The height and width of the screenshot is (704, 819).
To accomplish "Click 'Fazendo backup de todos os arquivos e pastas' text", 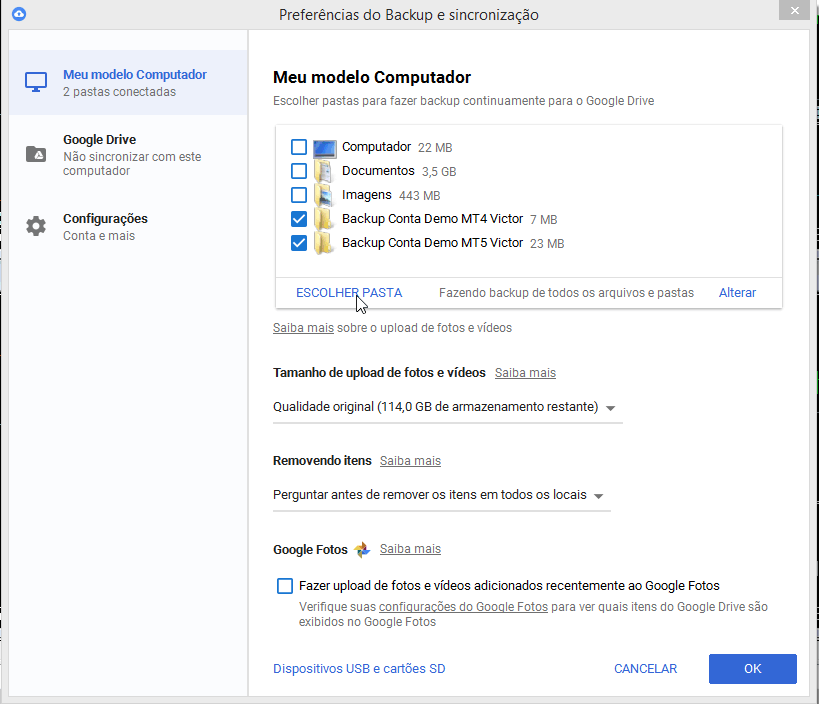I will [566, 293].
